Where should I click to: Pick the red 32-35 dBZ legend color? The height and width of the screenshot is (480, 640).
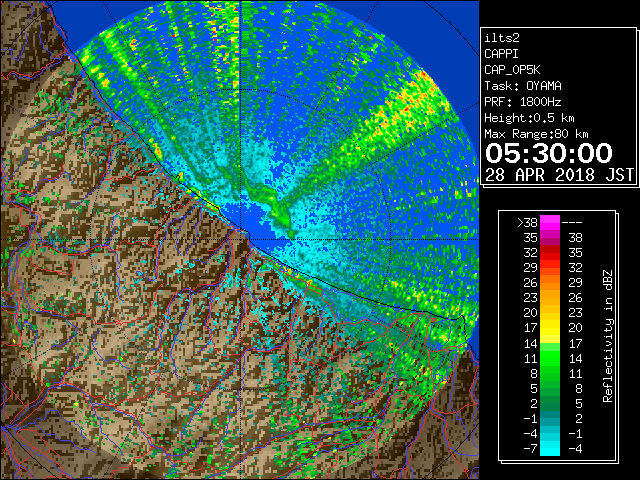click(x=550, y=253)
